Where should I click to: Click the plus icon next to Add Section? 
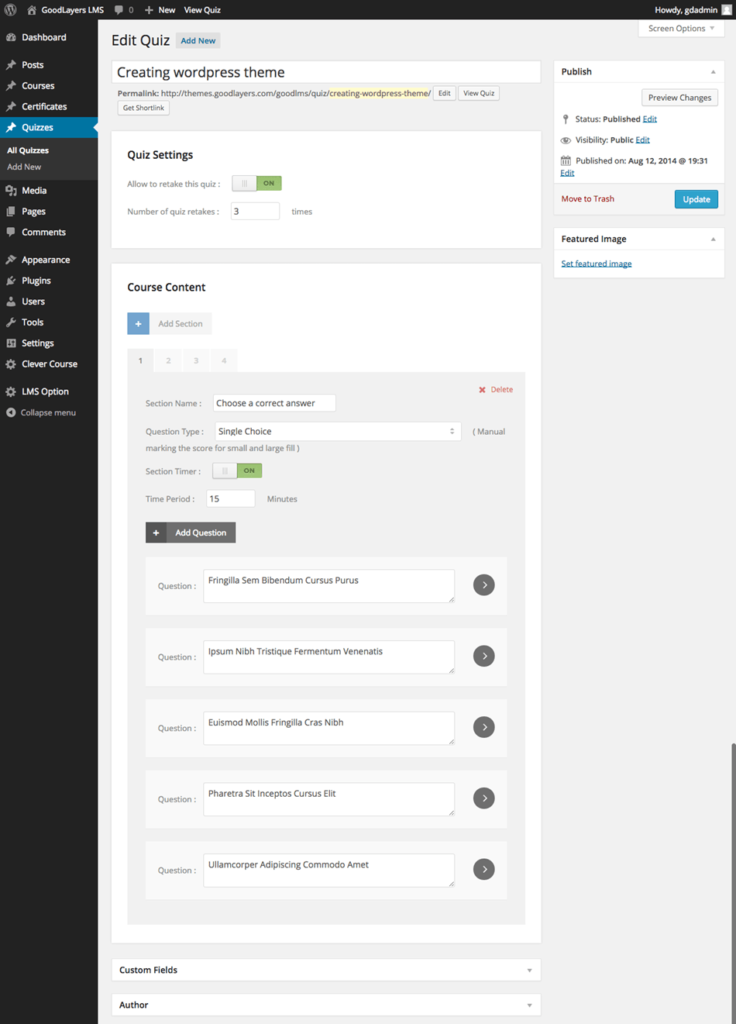[137, 323]
